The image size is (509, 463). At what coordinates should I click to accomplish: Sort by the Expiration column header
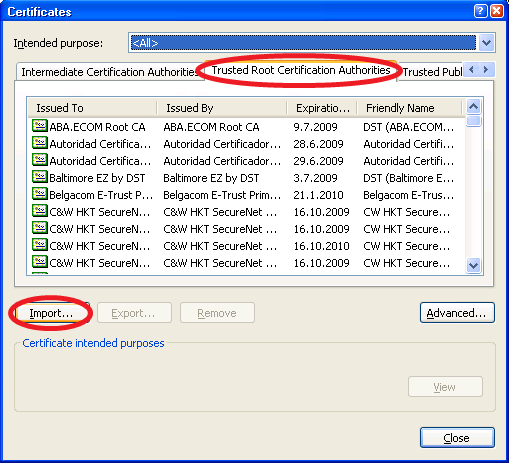[x=322, y=108]
